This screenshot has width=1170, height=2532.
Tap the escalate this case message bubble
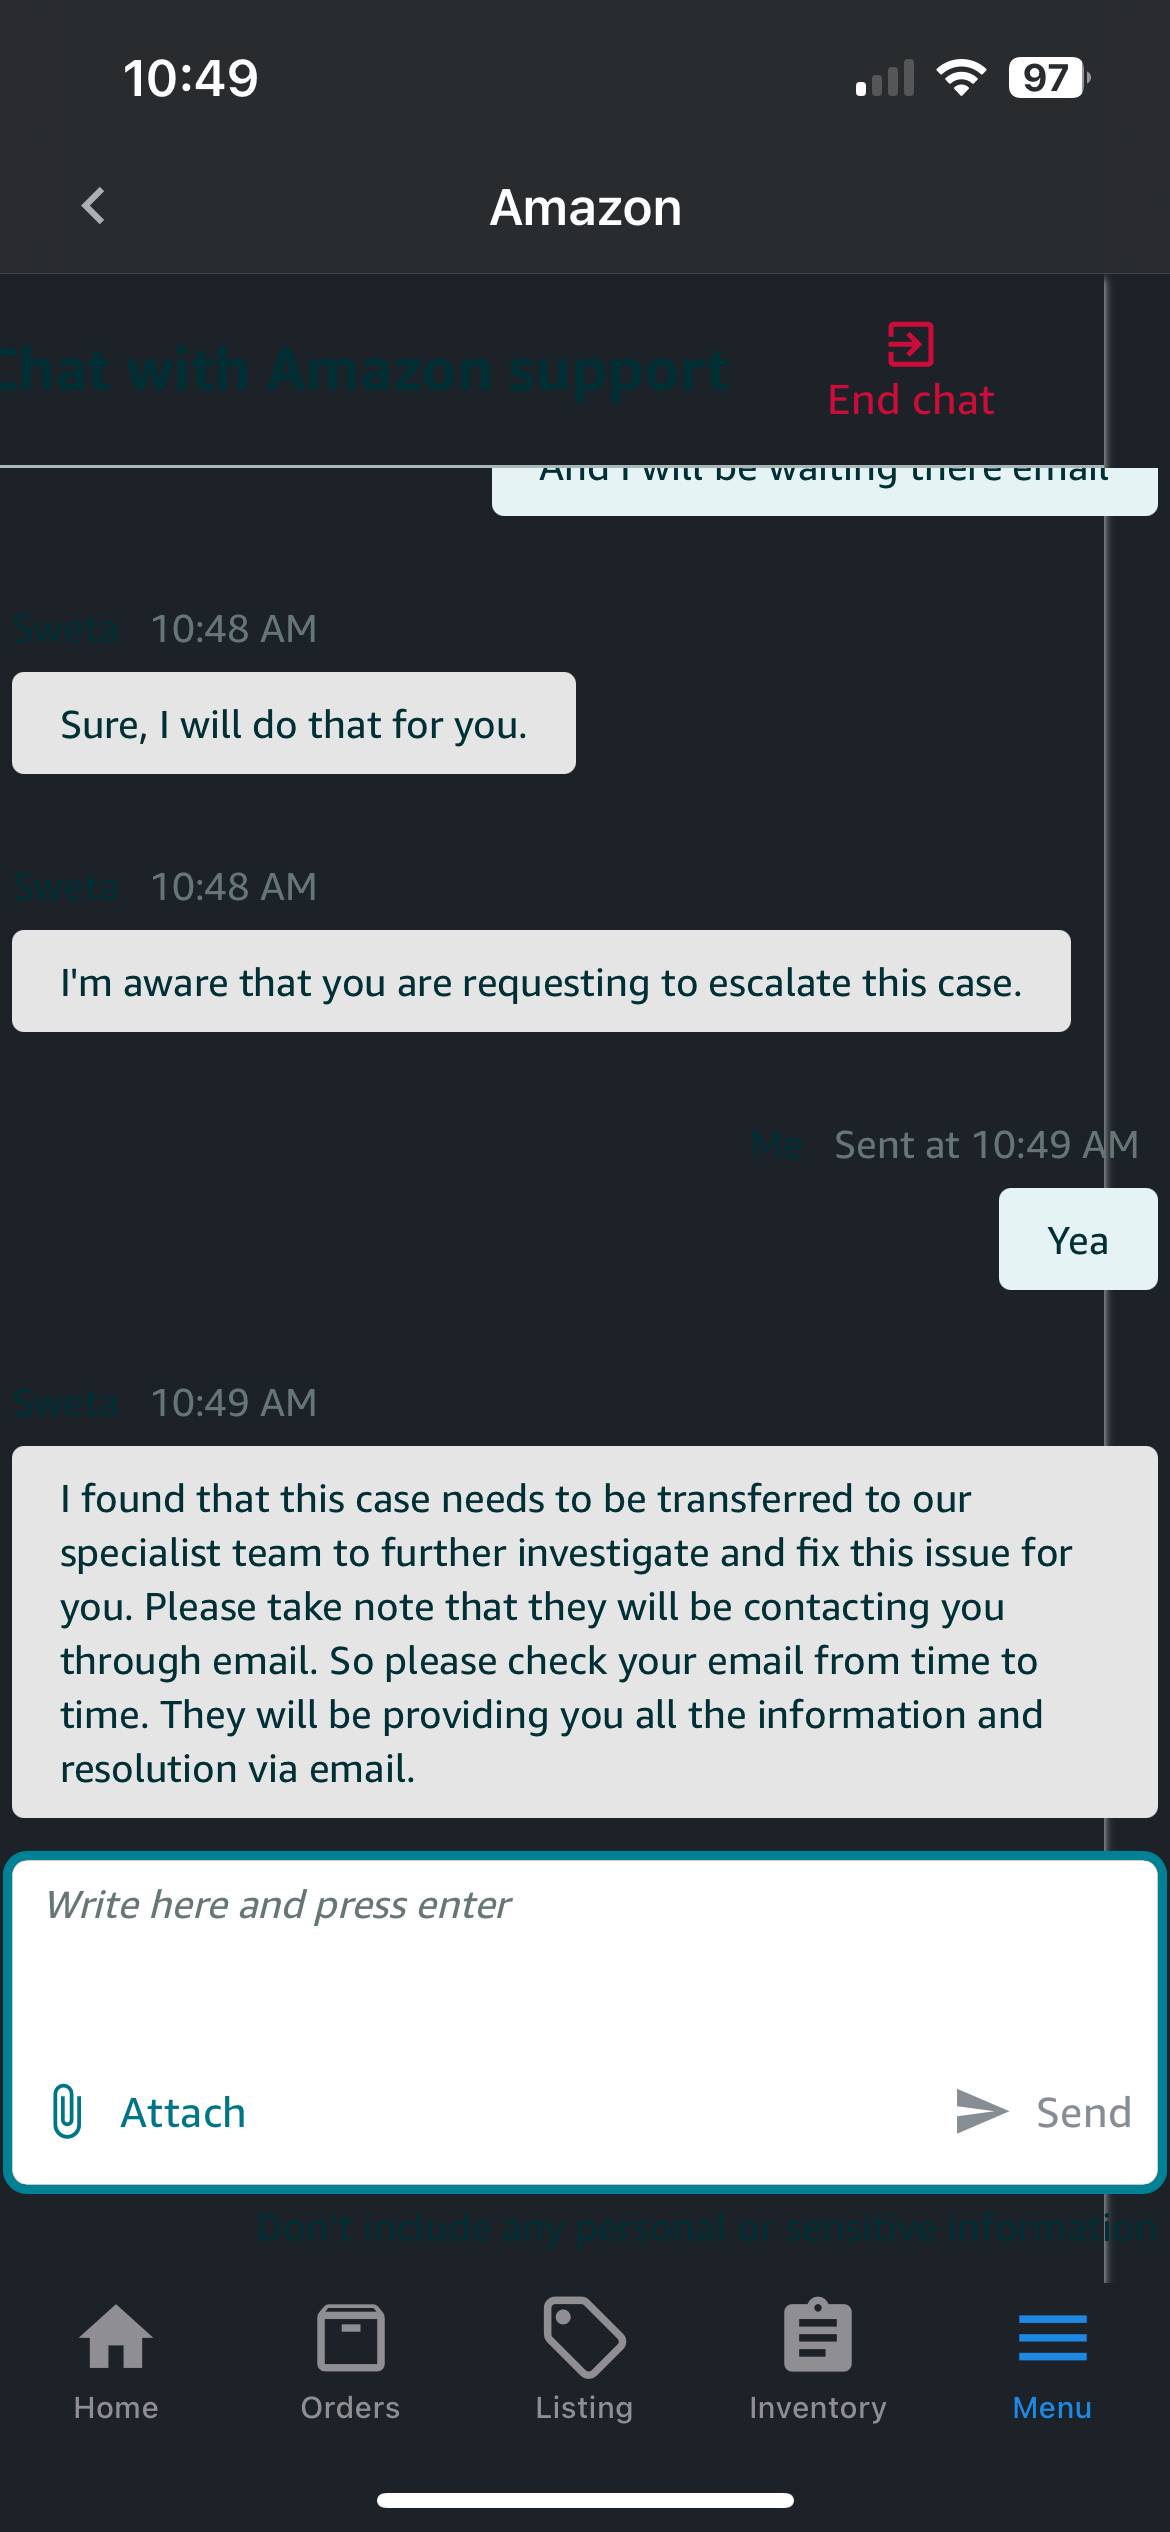541,981
